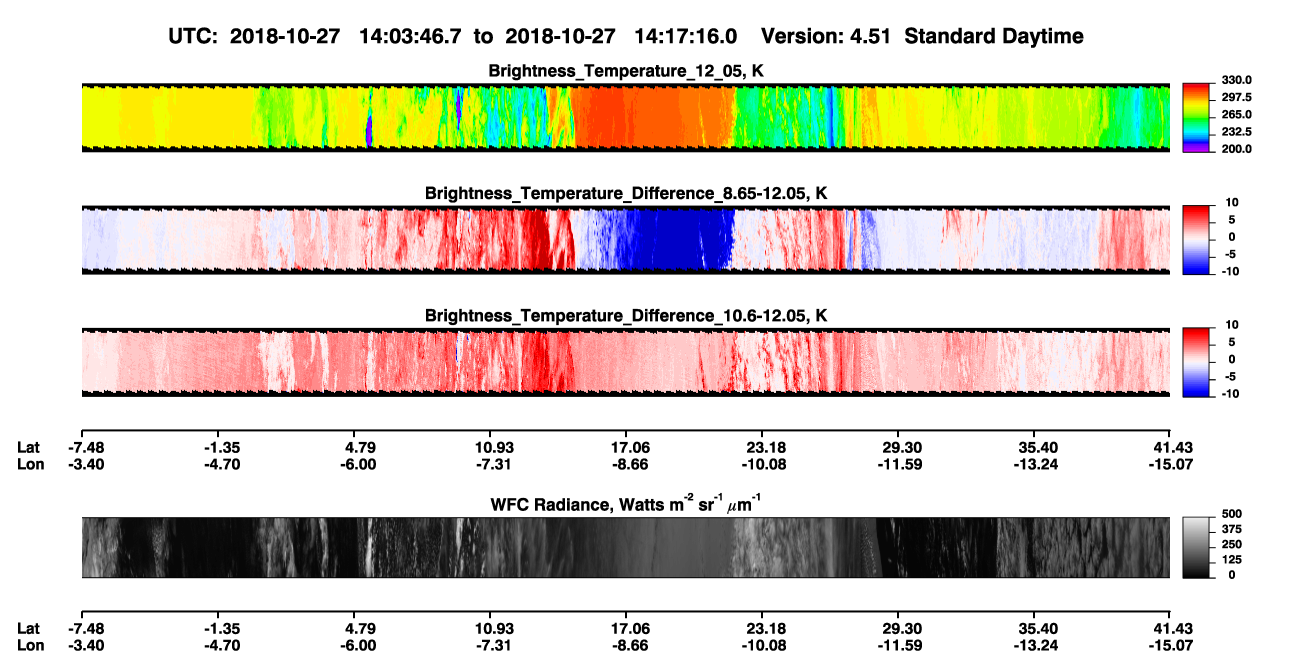The height and width of the screenshot is (667, 1300).
Task: Click the 'UTC:' label in the title
Action: pos(194,37)
